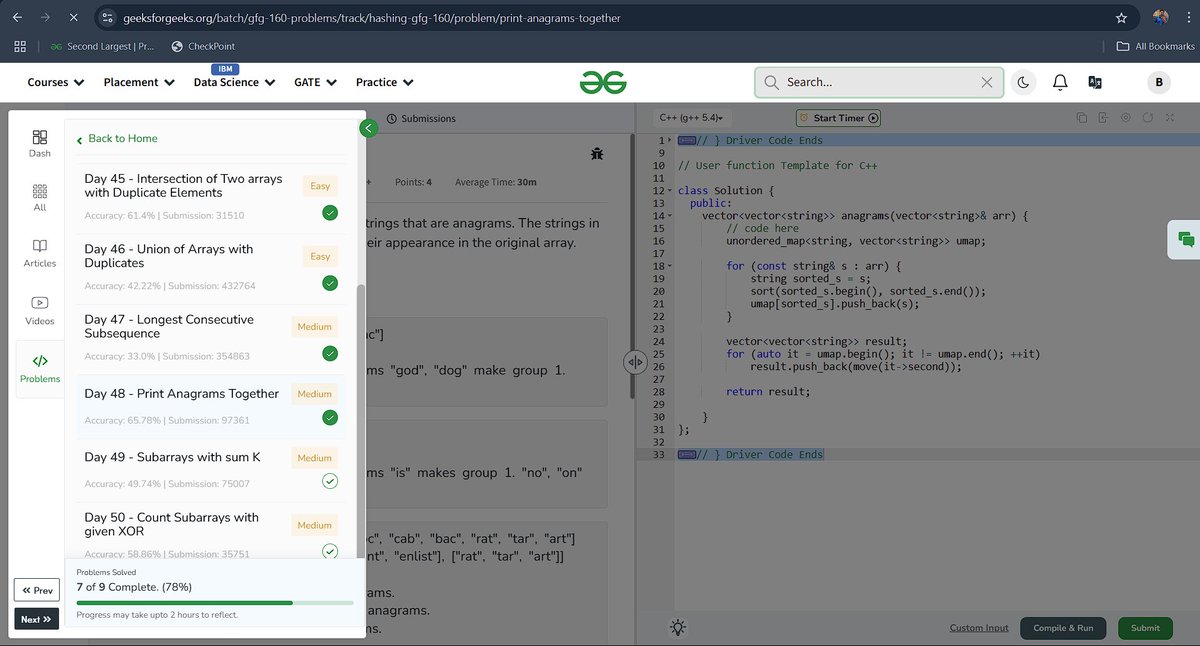
Task: Expand the Courses dropdown menu
Action: (56, 82)
